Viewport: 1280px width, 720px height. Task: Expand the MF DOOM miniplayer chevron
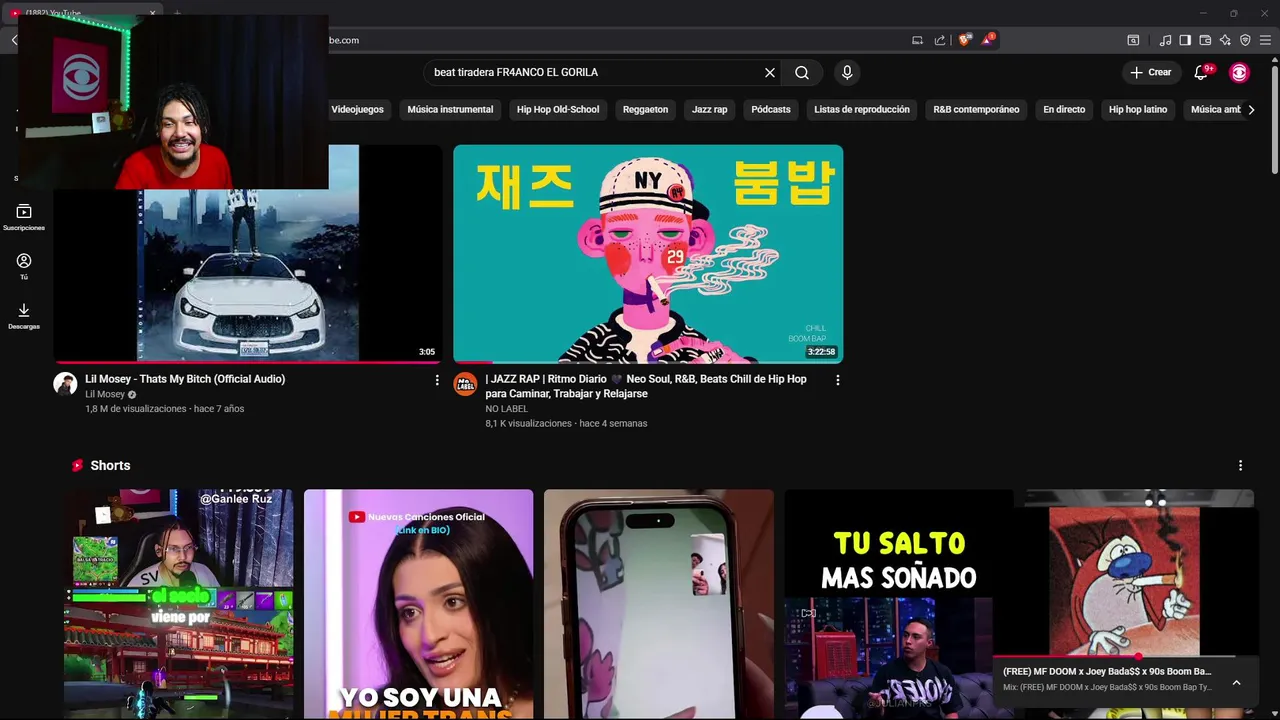1236,682
